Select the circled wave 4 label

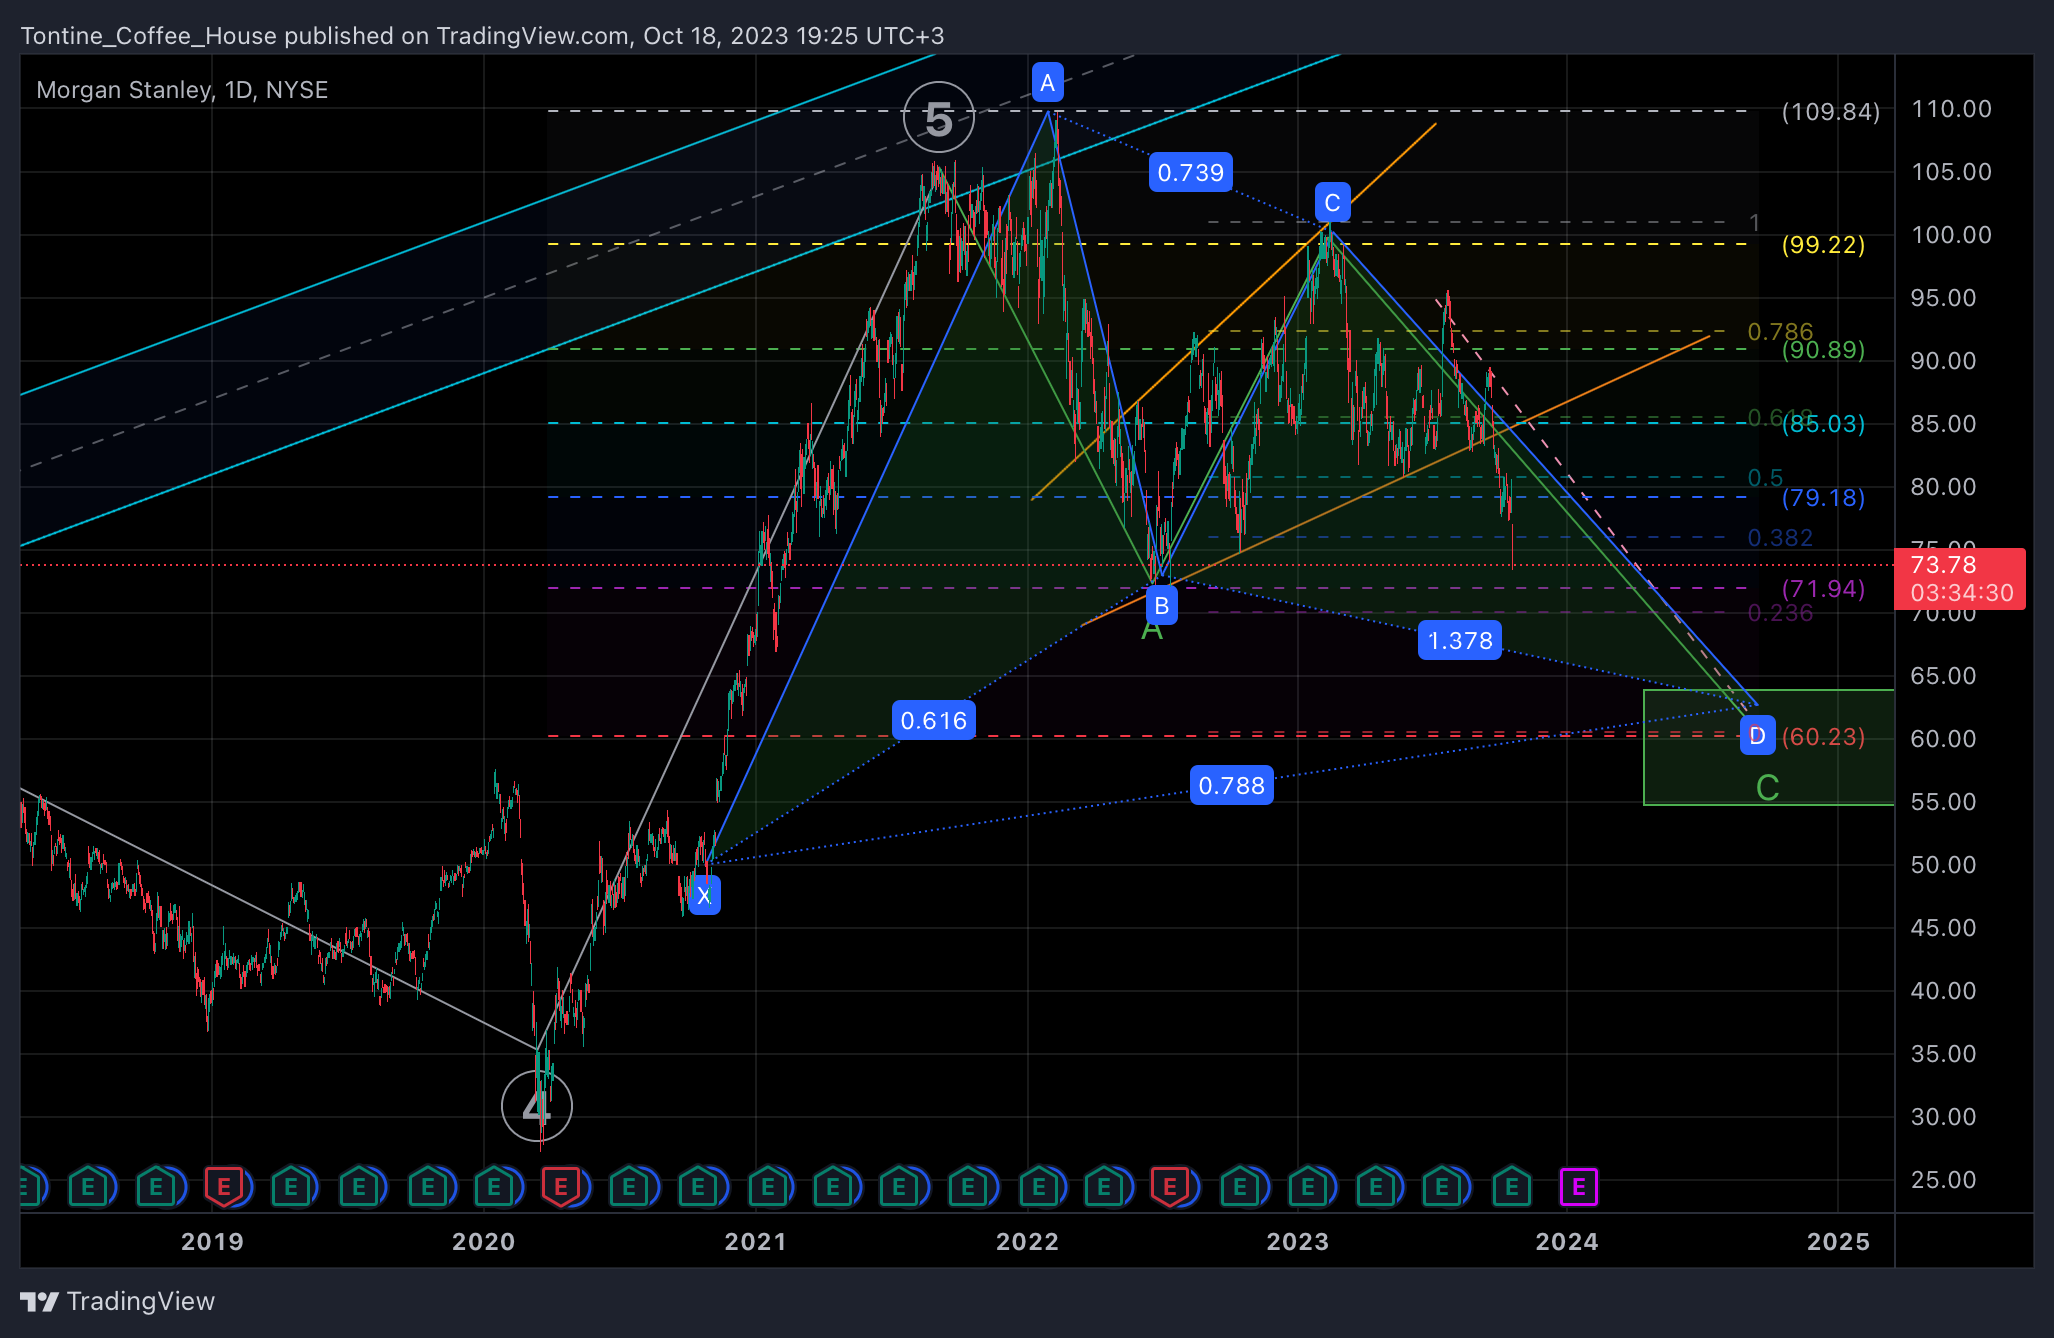tap(537, 1106)
